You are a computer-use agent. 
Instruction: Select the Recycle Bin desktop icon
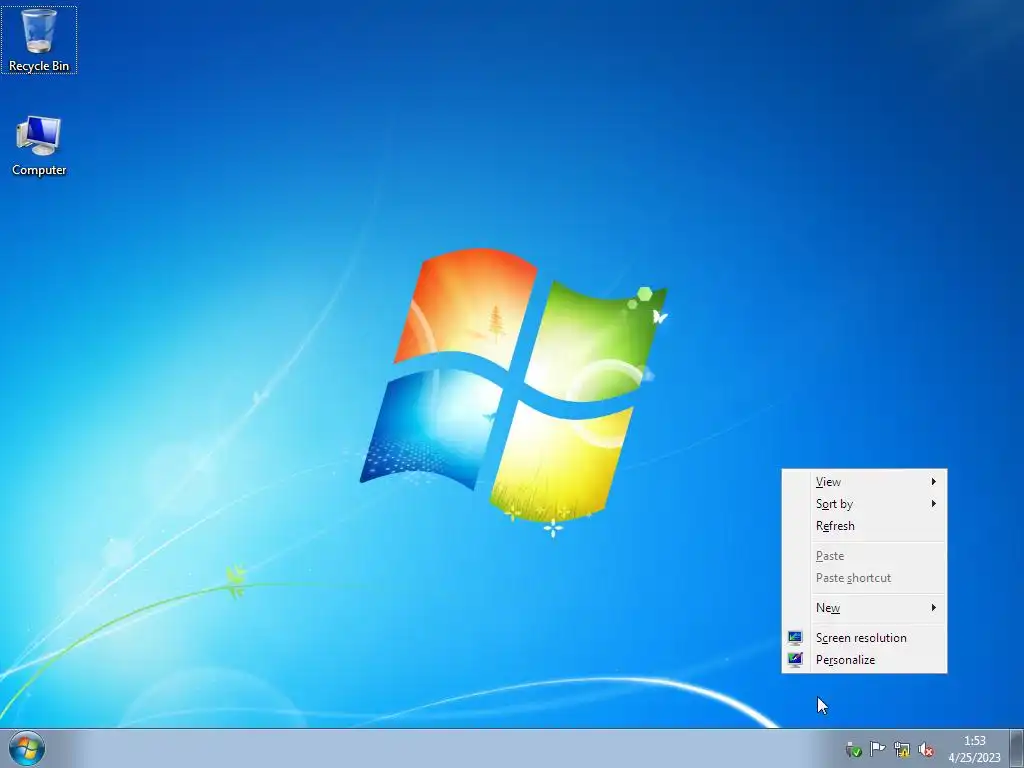point(39,40)
